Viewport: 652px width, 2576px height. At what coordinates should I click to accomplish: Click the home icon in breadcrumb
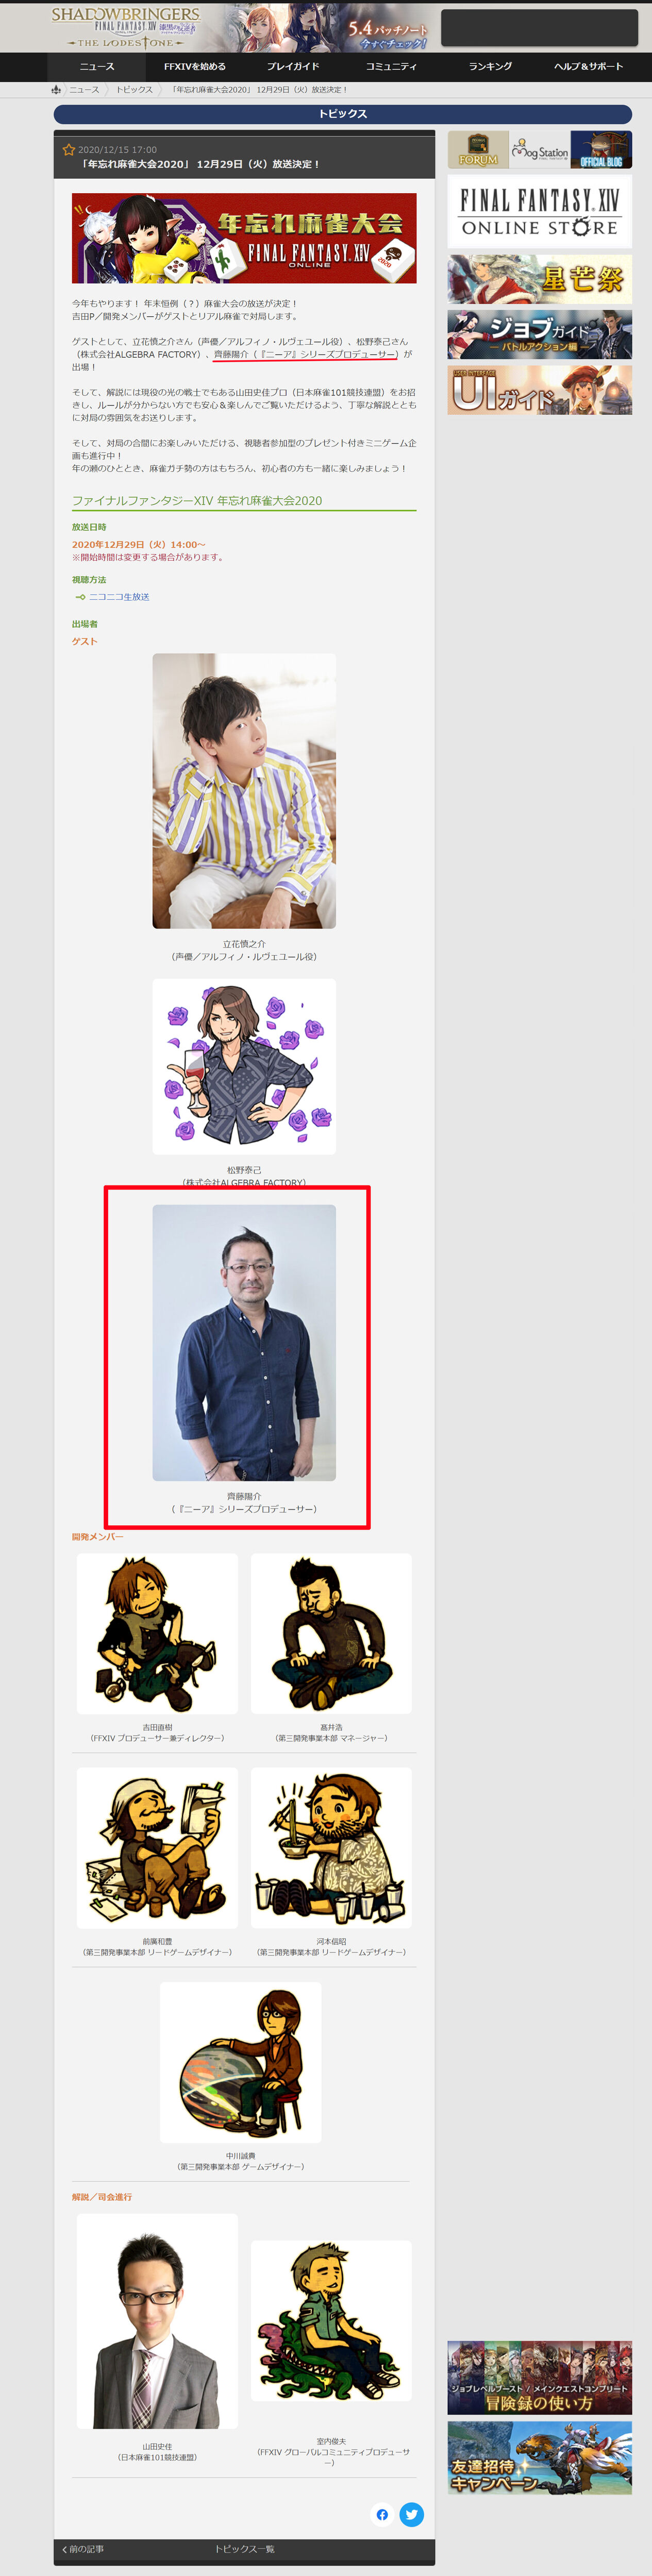(x=56, y=90)
